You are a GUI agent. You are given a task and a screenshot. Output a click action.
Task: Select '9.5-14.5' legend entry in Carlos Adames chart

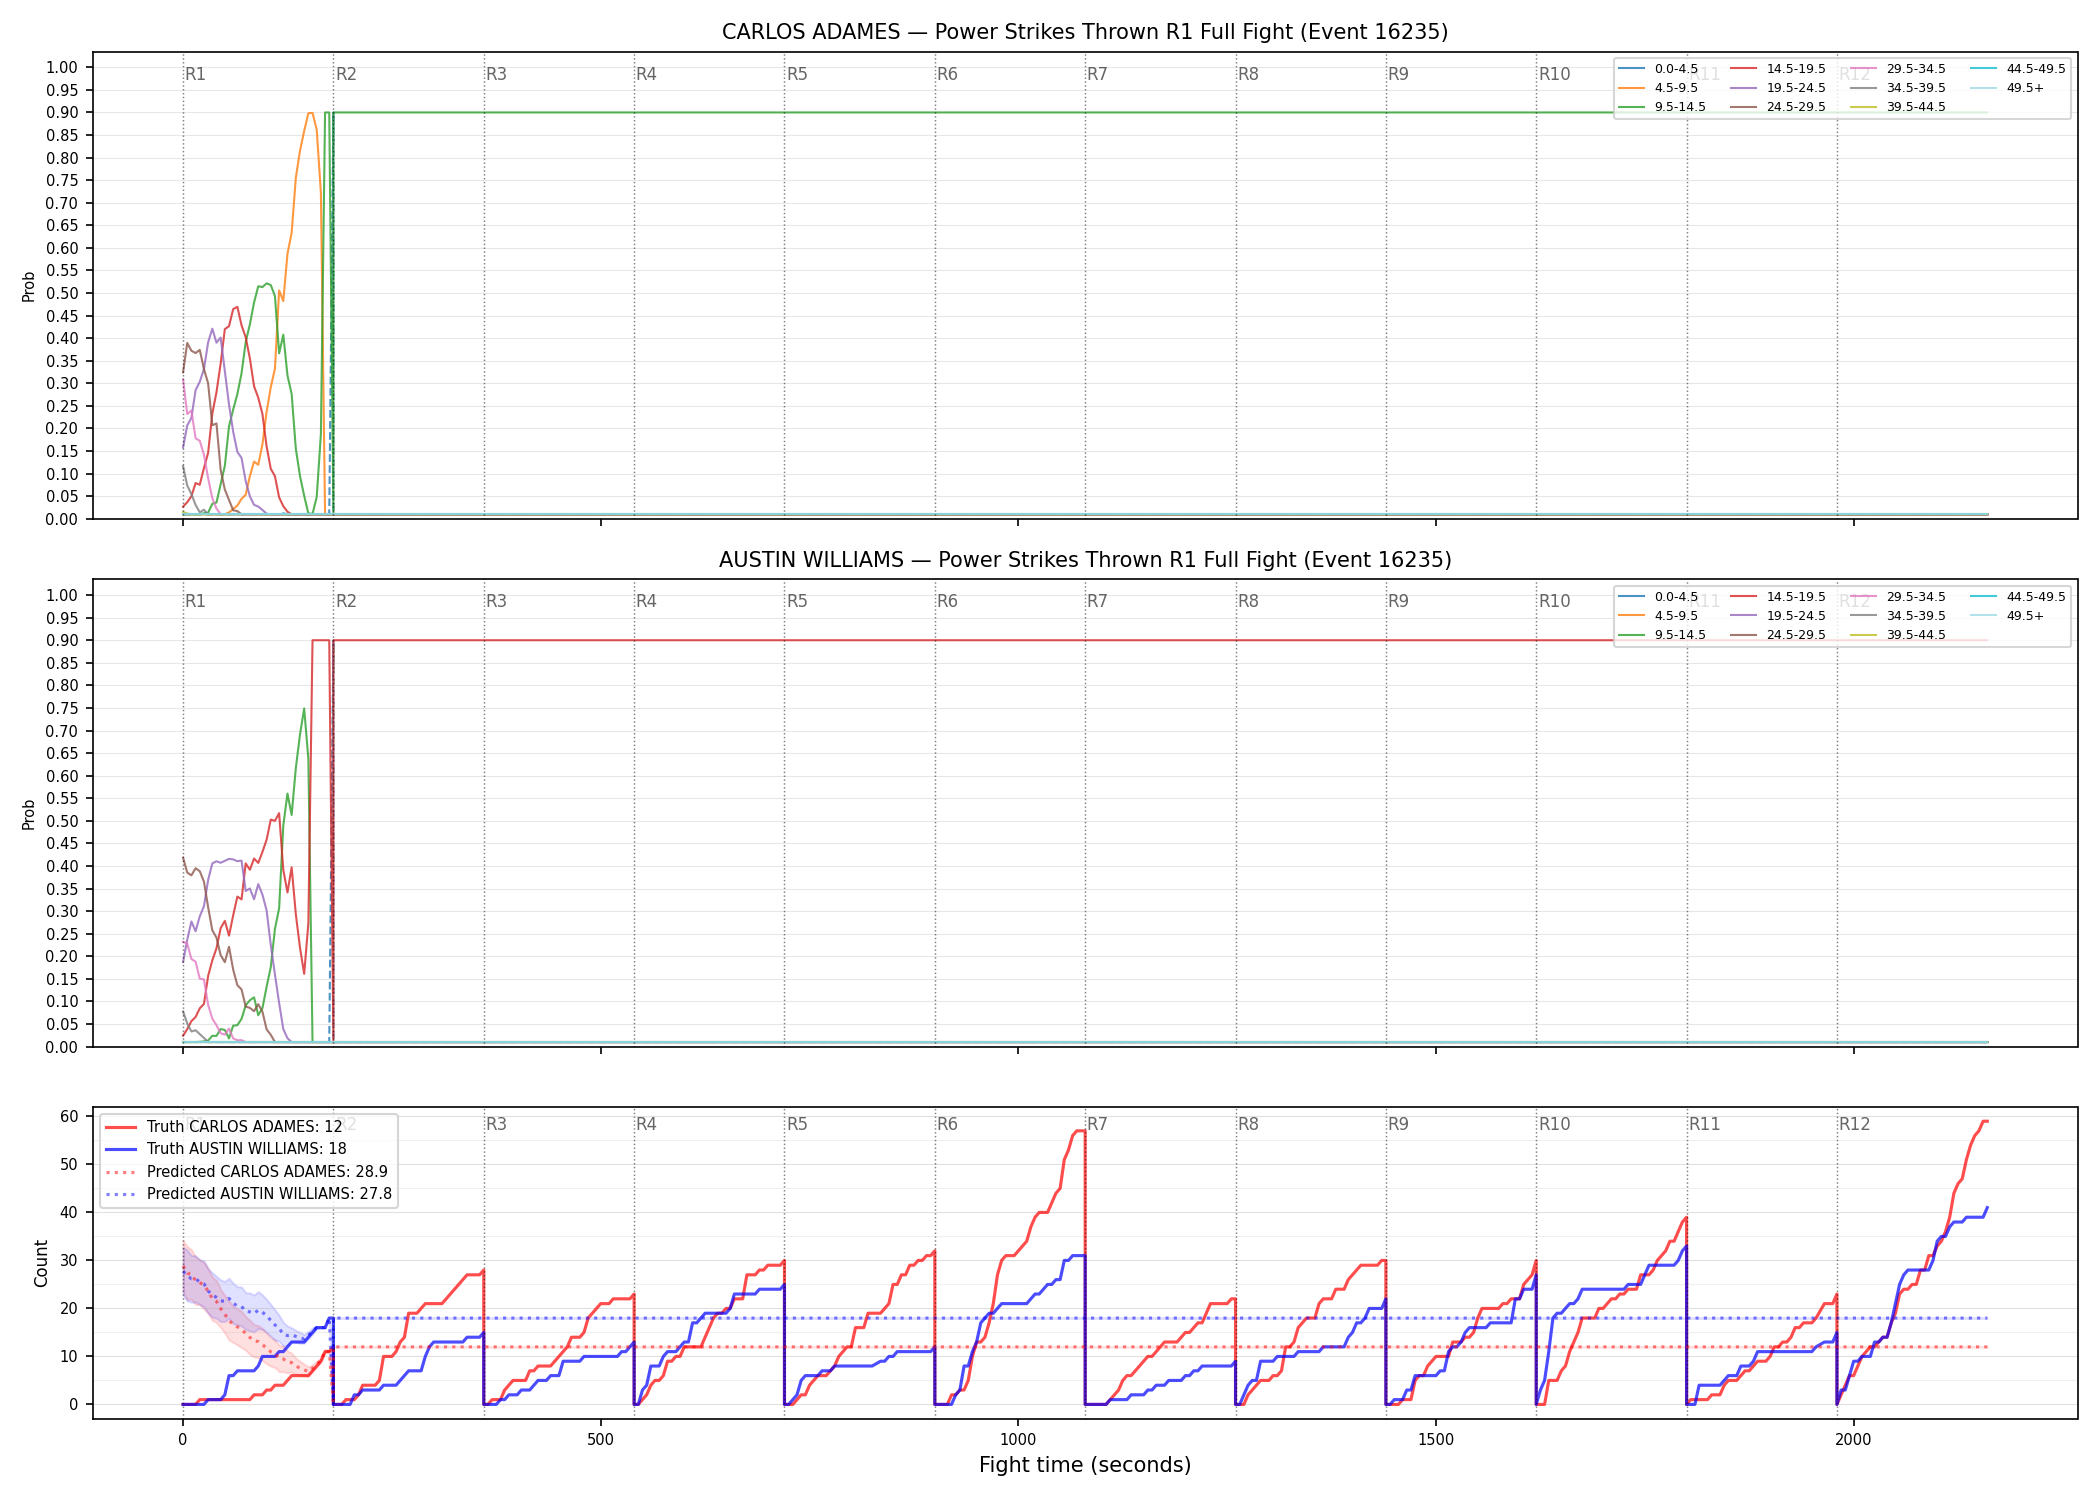1662,107
